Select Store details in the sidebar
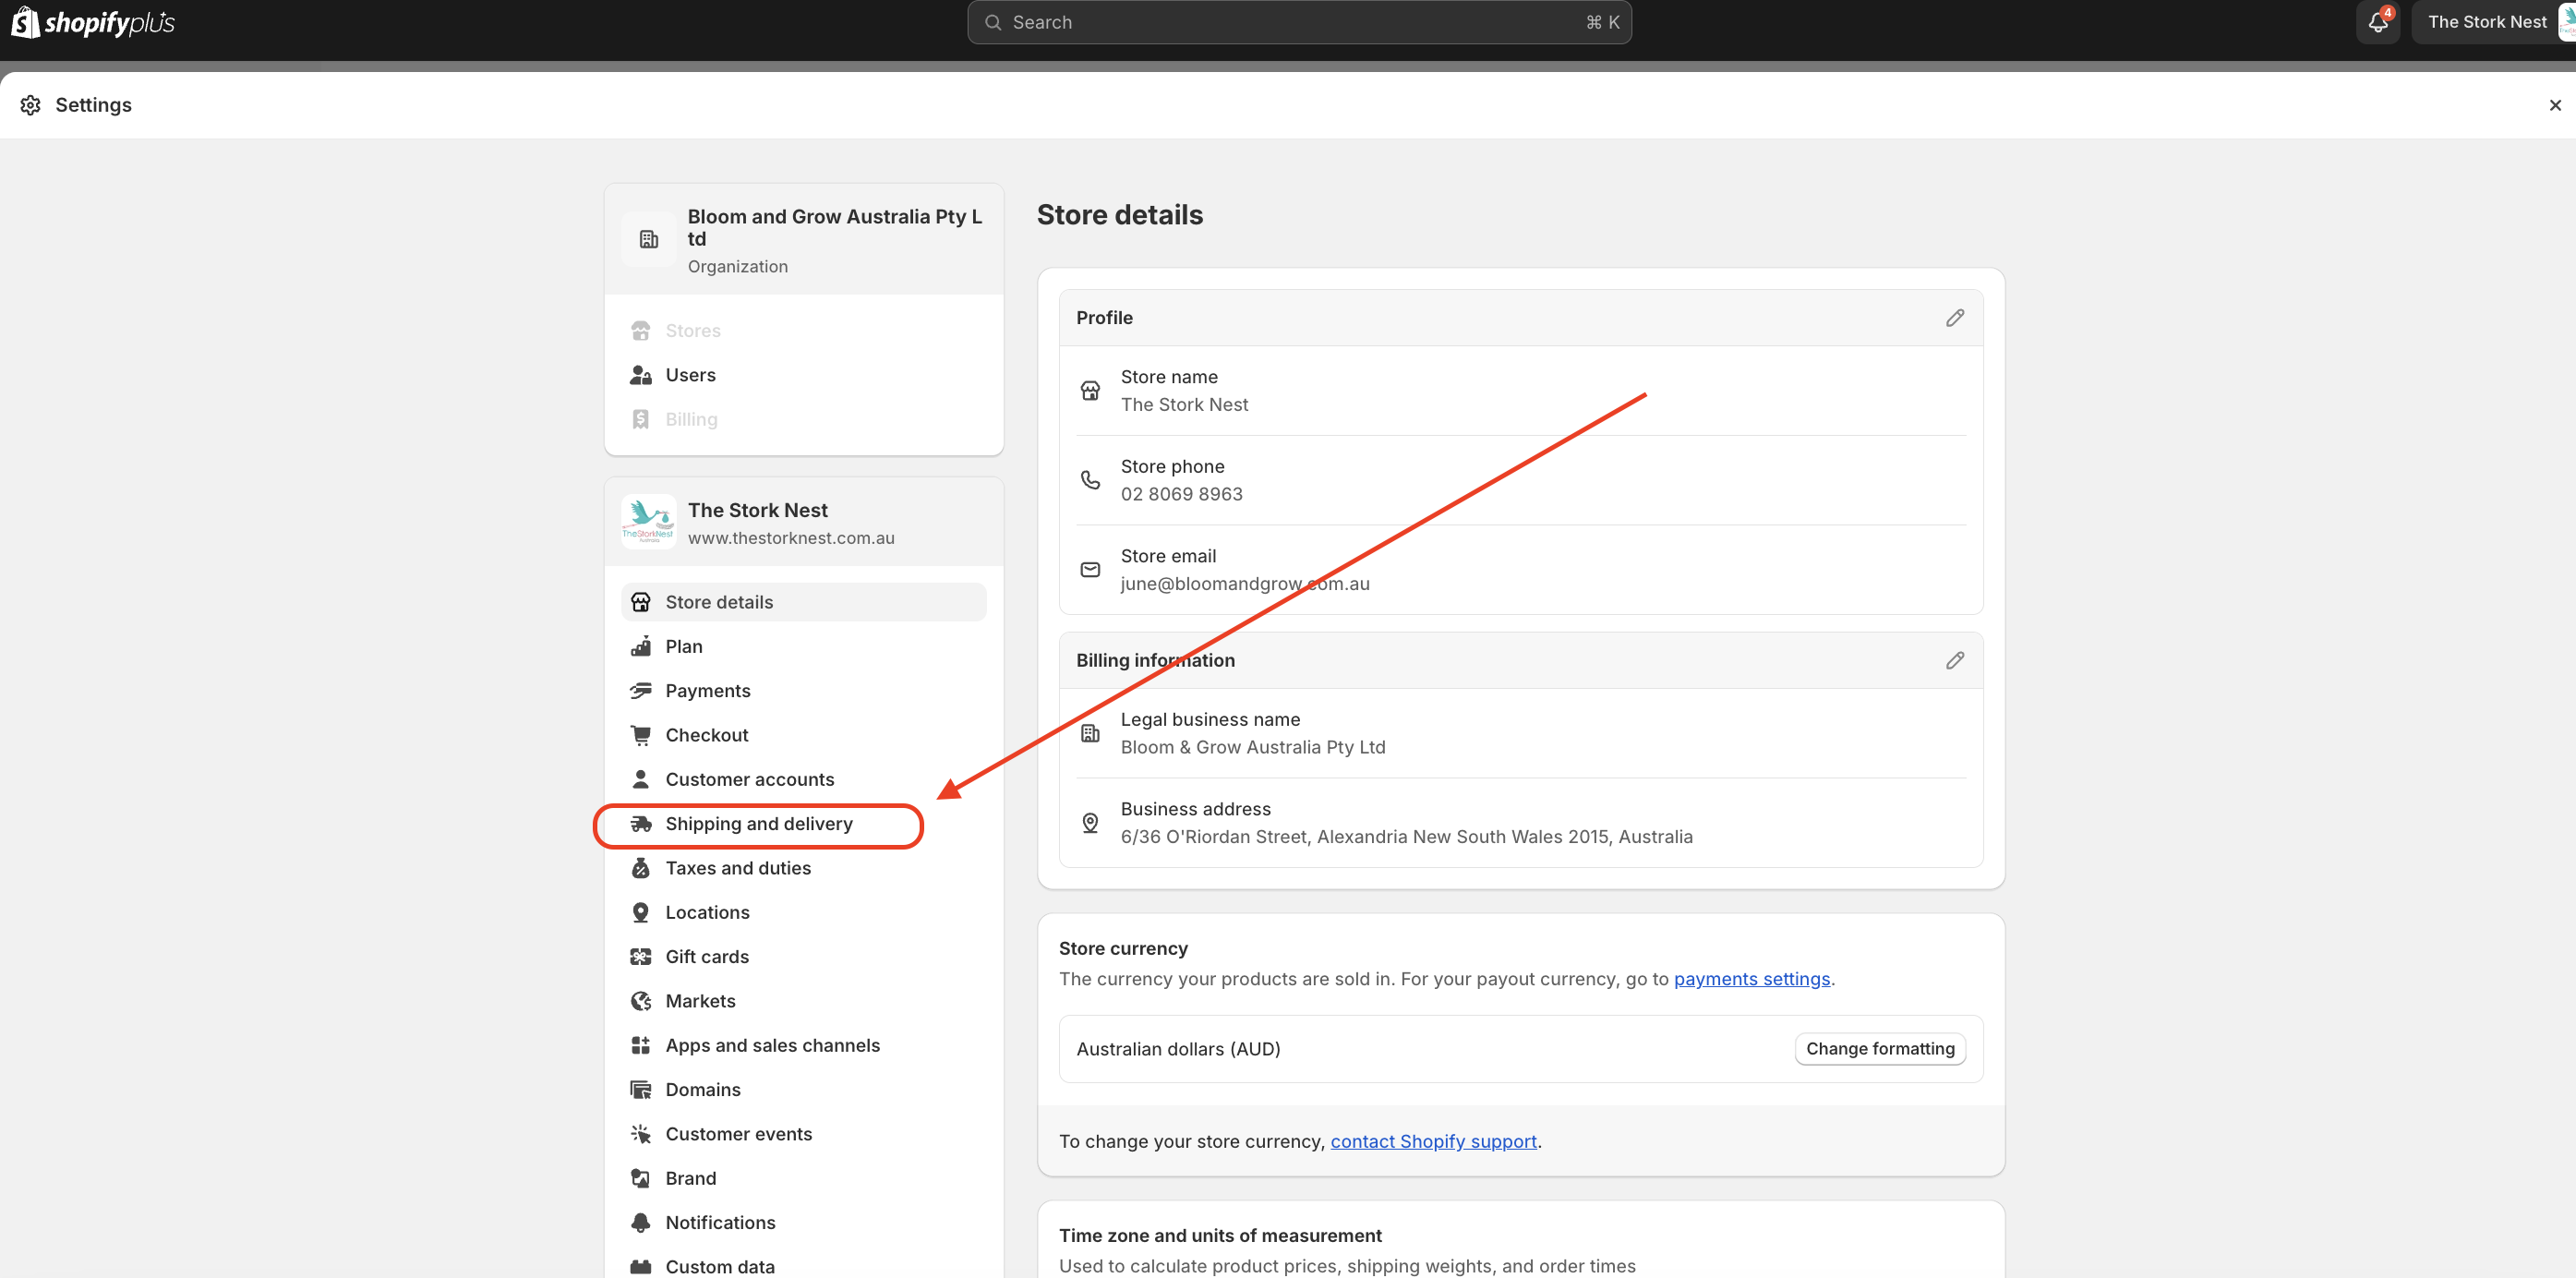The width and height of the screenshot is (2576, 1278). 804,602
